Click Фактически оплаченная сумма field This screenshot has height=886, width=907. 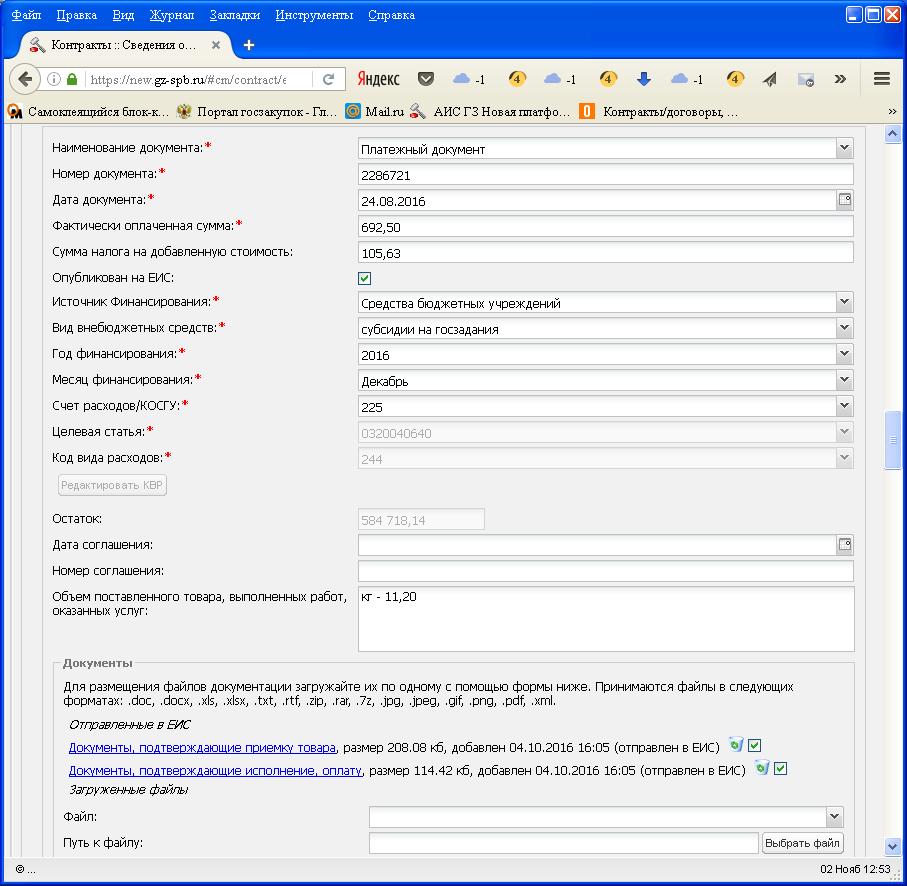[606, 227]
